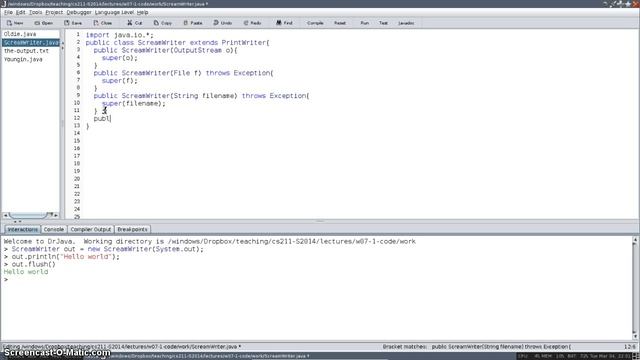Click the file list scroll-left arrow

pyautogui.click(x=5, y=215)
